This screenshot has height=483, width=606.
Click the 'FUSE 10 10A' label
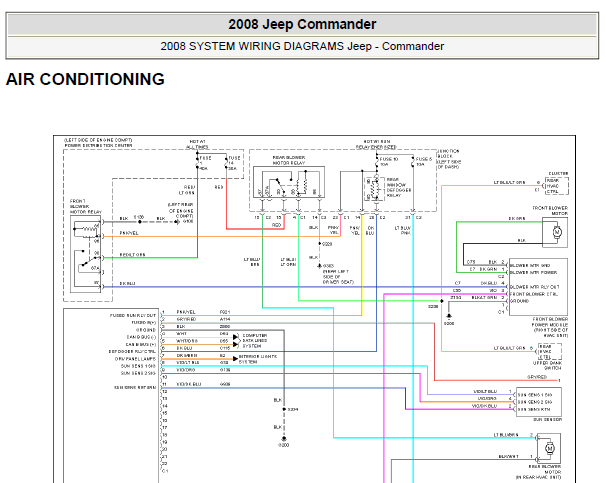coord(389,162)
